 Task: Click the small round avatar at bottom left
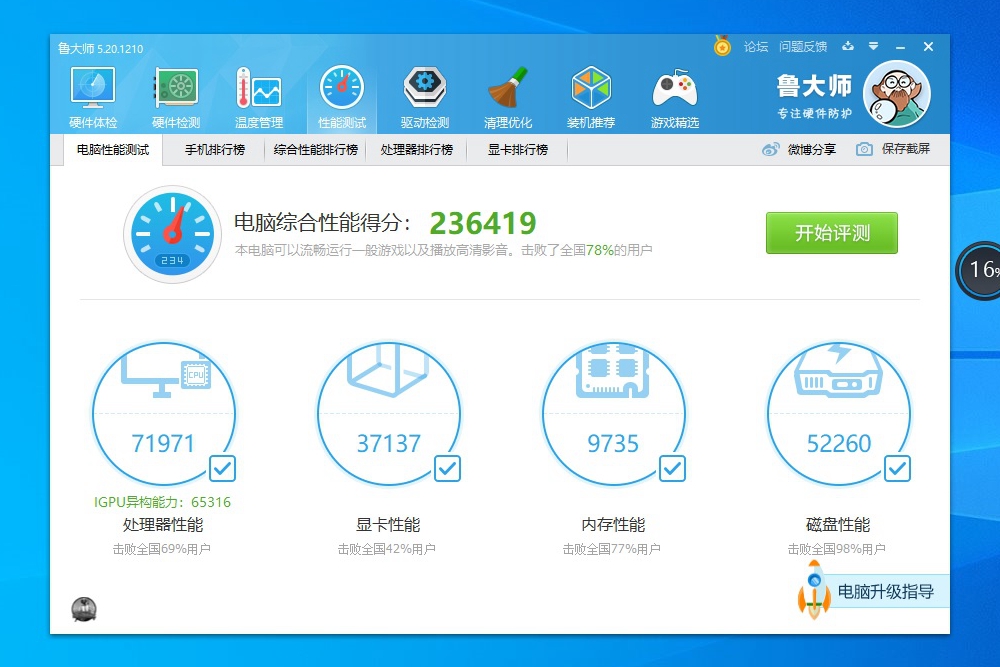[84, 610]
